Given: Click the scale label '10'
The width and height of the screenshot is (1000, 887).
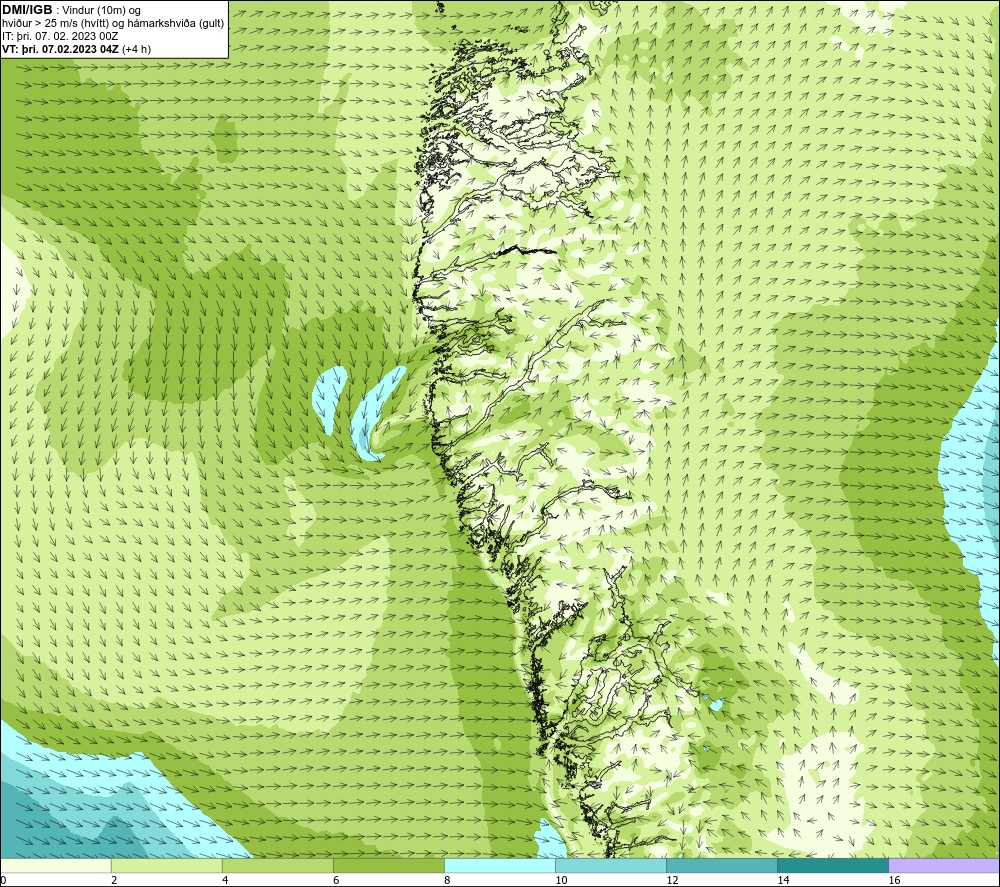Looking at the screenshot, I should (x=561, y=881).
